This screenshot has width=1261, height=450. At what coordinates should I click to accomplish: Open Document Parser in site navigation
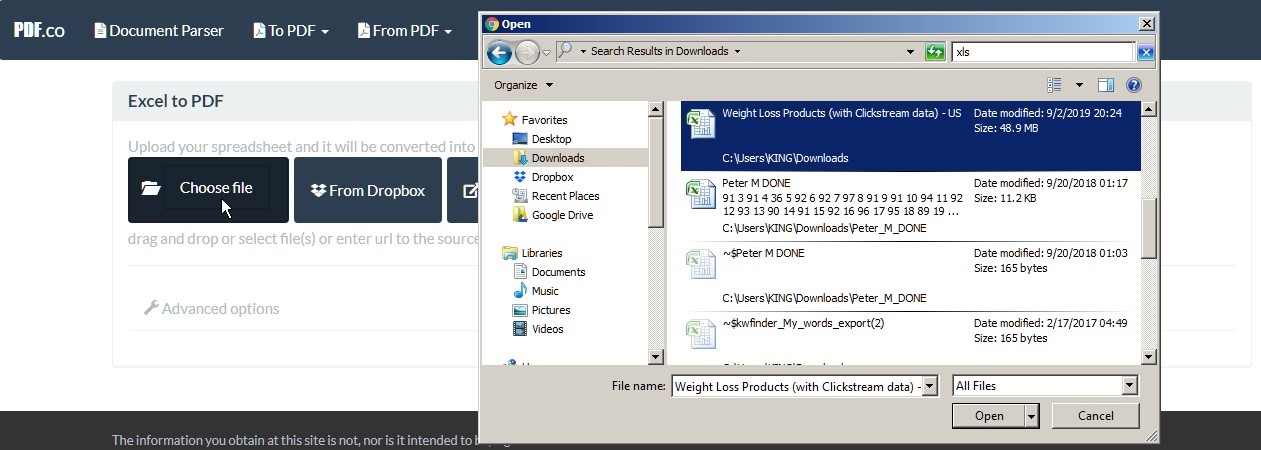pyautogui.click(x=159, y=31)
